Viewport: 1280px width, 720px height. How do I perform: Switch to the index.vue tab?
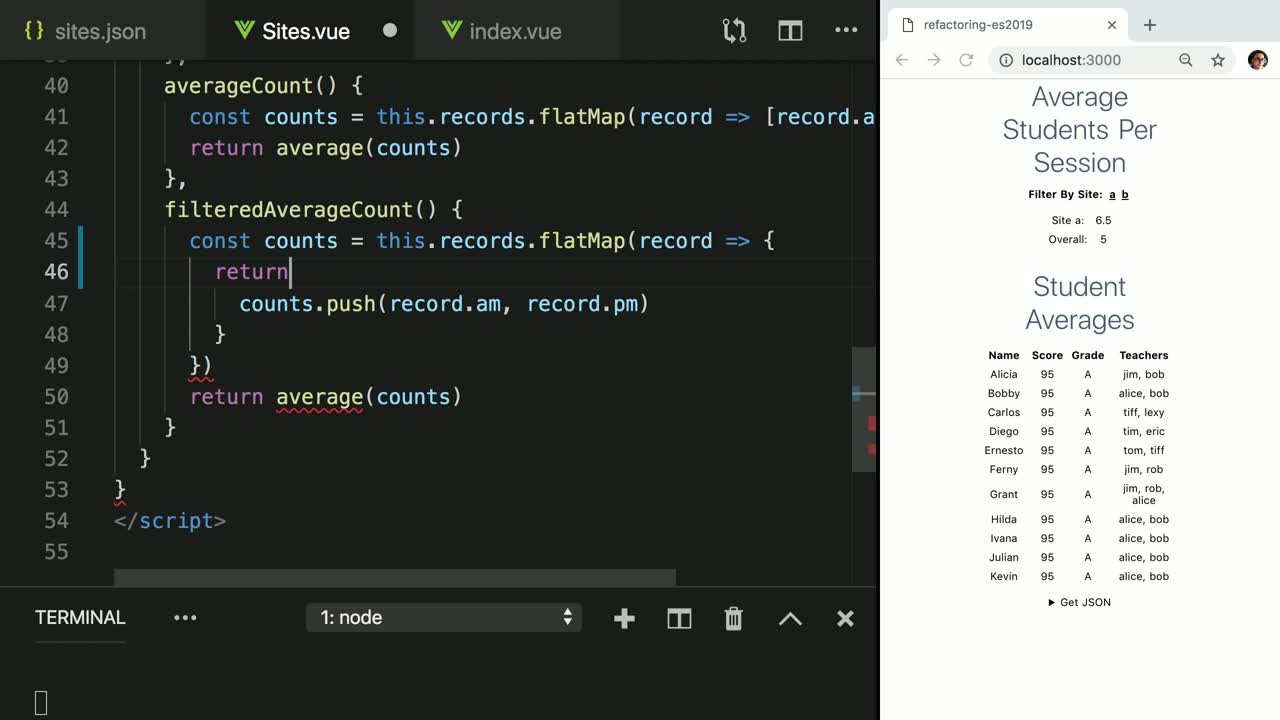click(x=513, y=30)
